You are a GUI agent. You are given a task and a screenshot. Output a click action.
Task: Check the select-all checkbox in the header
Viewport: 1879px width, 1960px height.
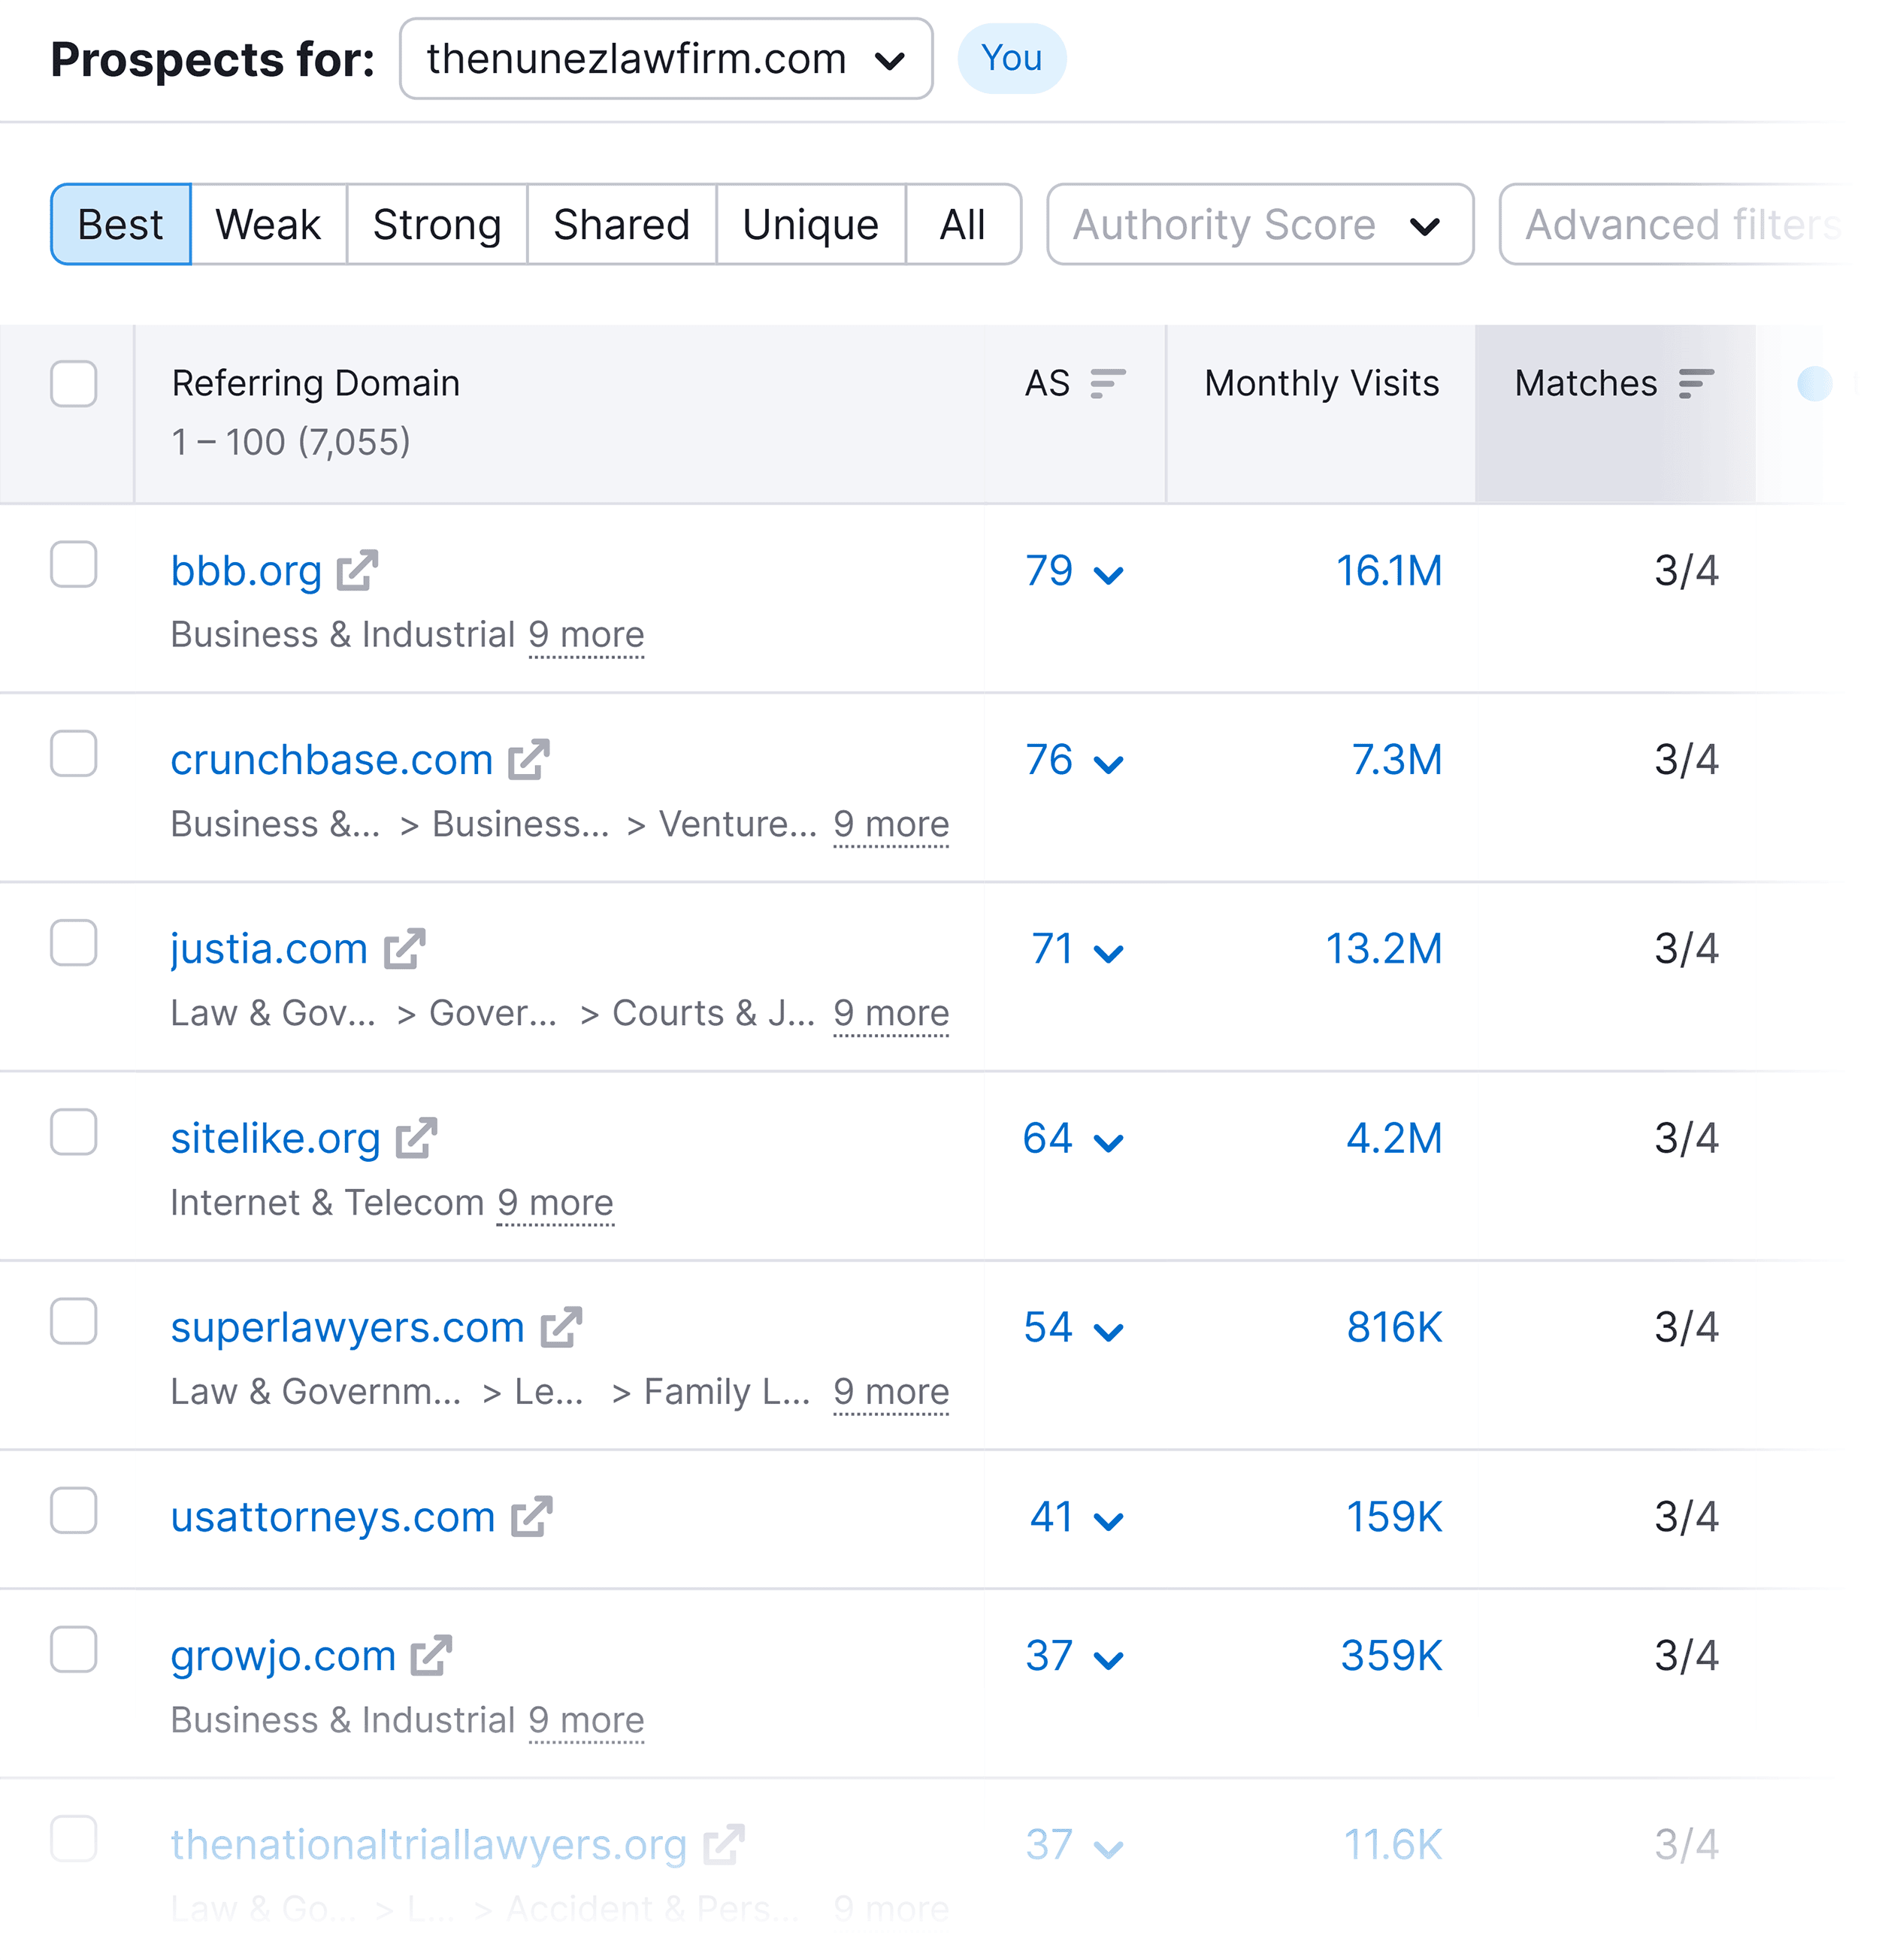[x=73, y=383]
